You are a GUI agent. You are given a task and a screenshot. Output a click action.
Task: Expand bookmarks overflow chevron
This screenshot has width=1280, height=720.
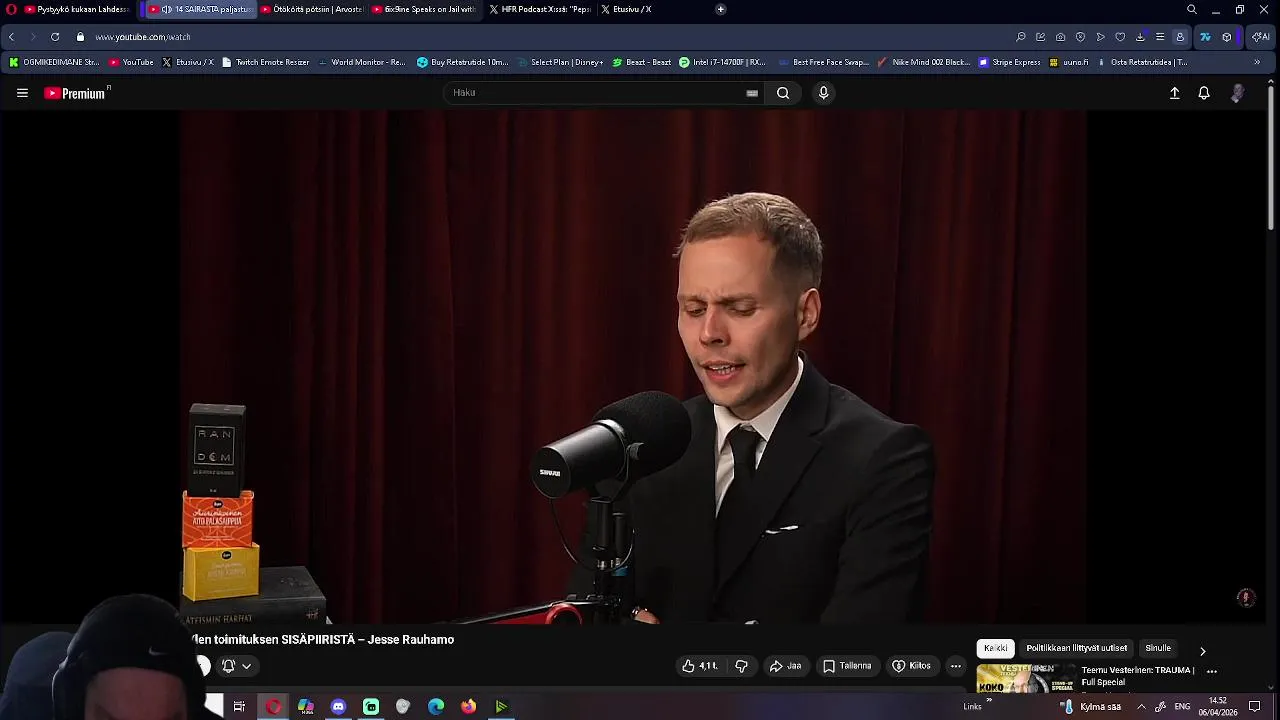pos(1257,62)
